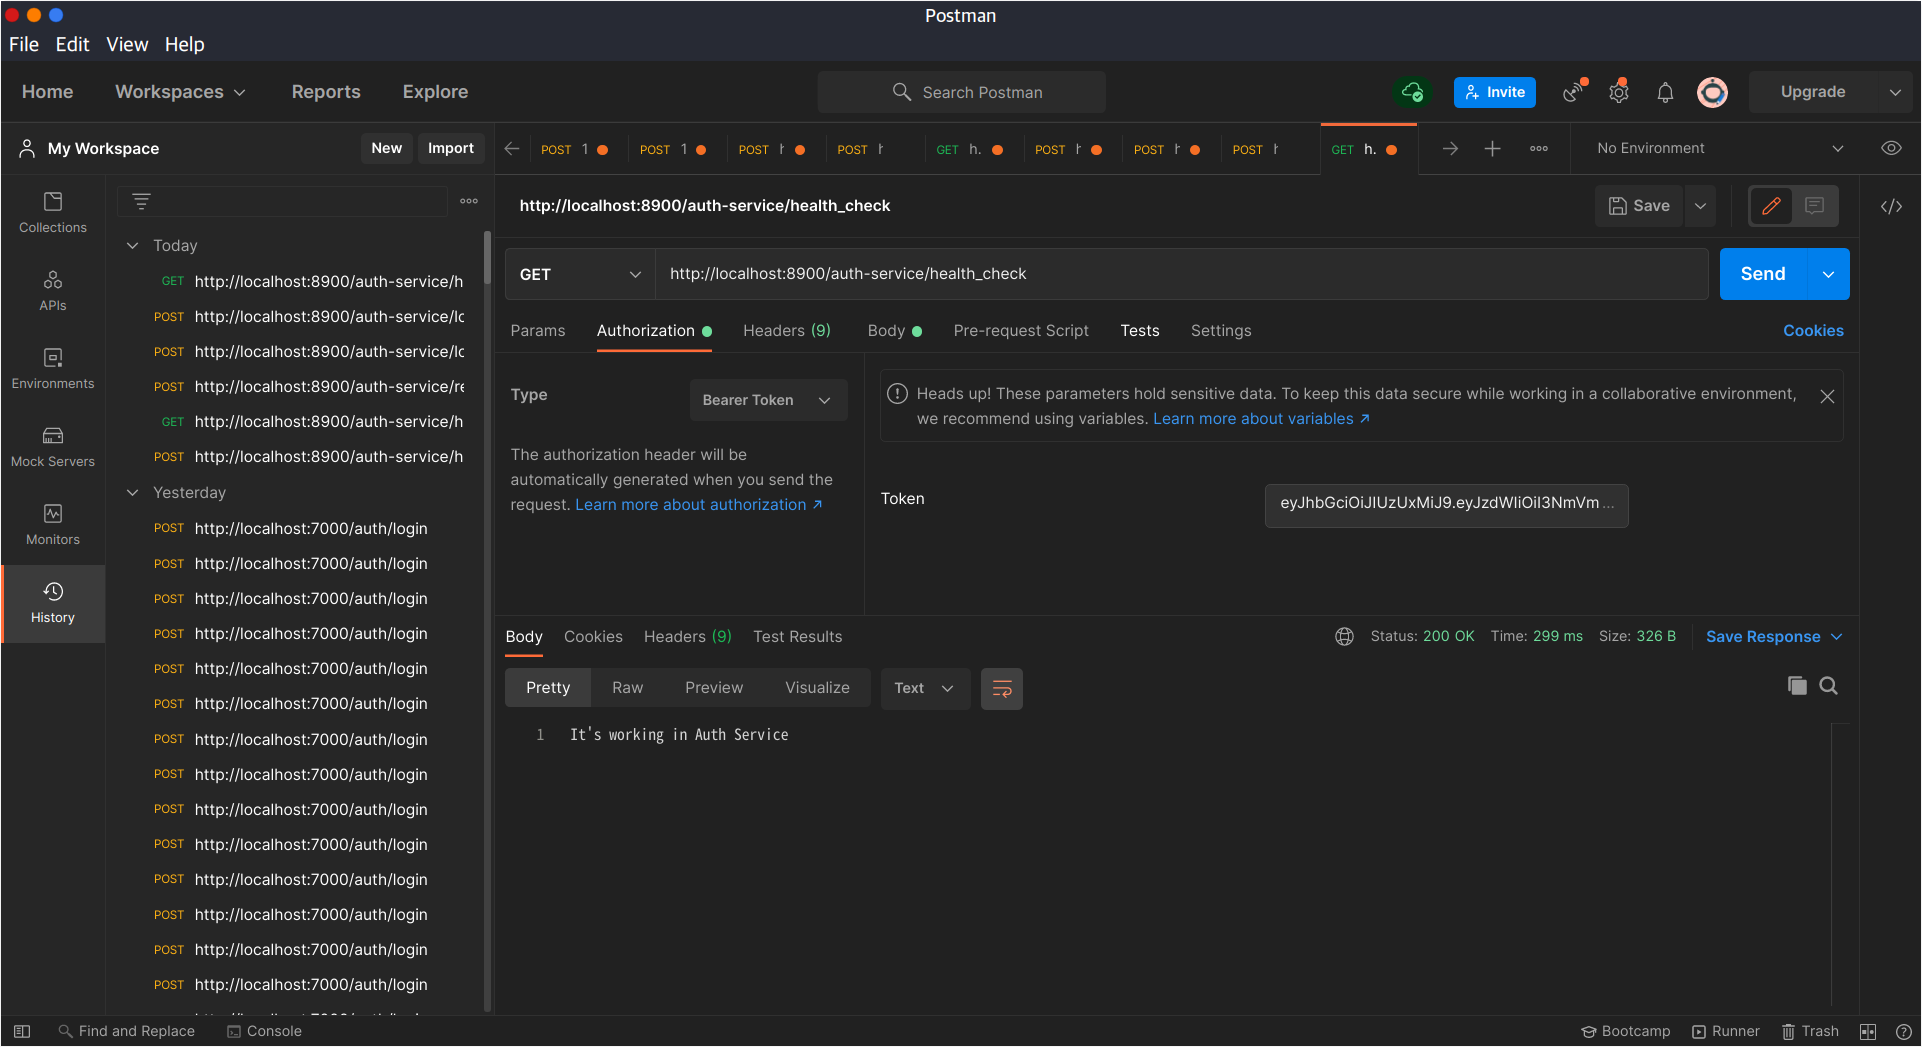1922x1047 pixels.
Task: Click the sync status cloud icon
Action: pos(1412,92)
